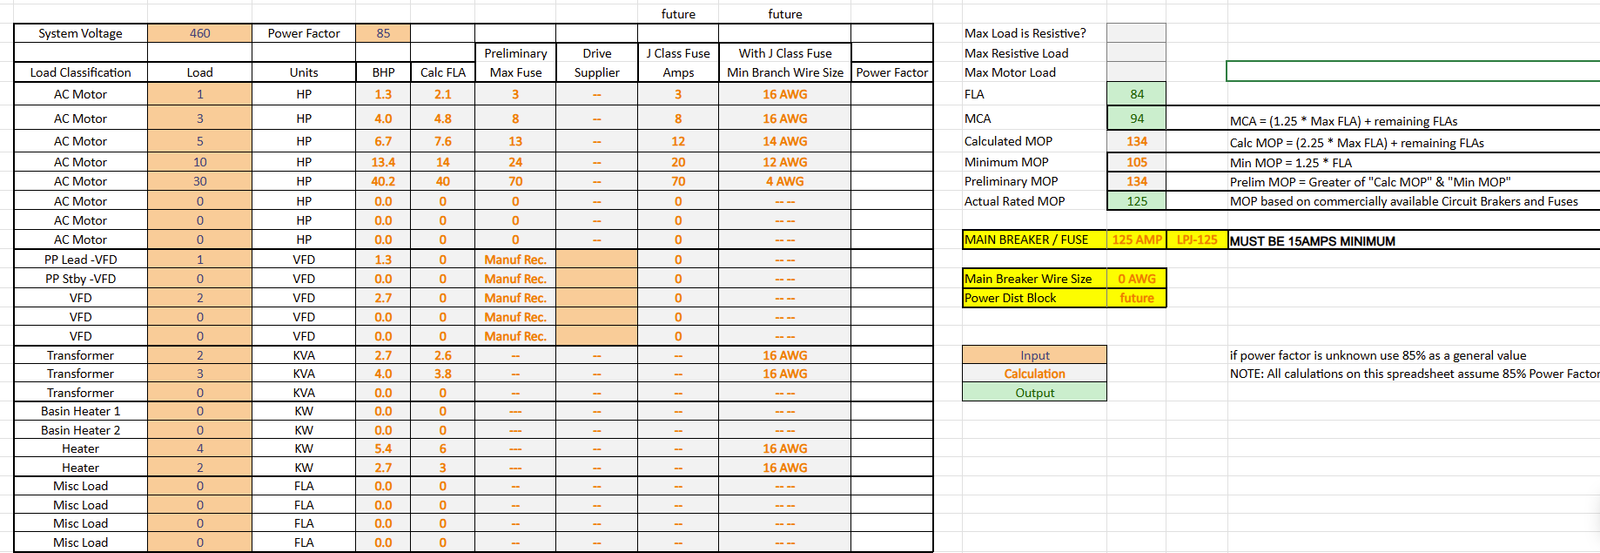Image resolution: width=1600 pixels, height=553 pixels.
Task: Select the Units column header cell
Action: tap(304, 72)
